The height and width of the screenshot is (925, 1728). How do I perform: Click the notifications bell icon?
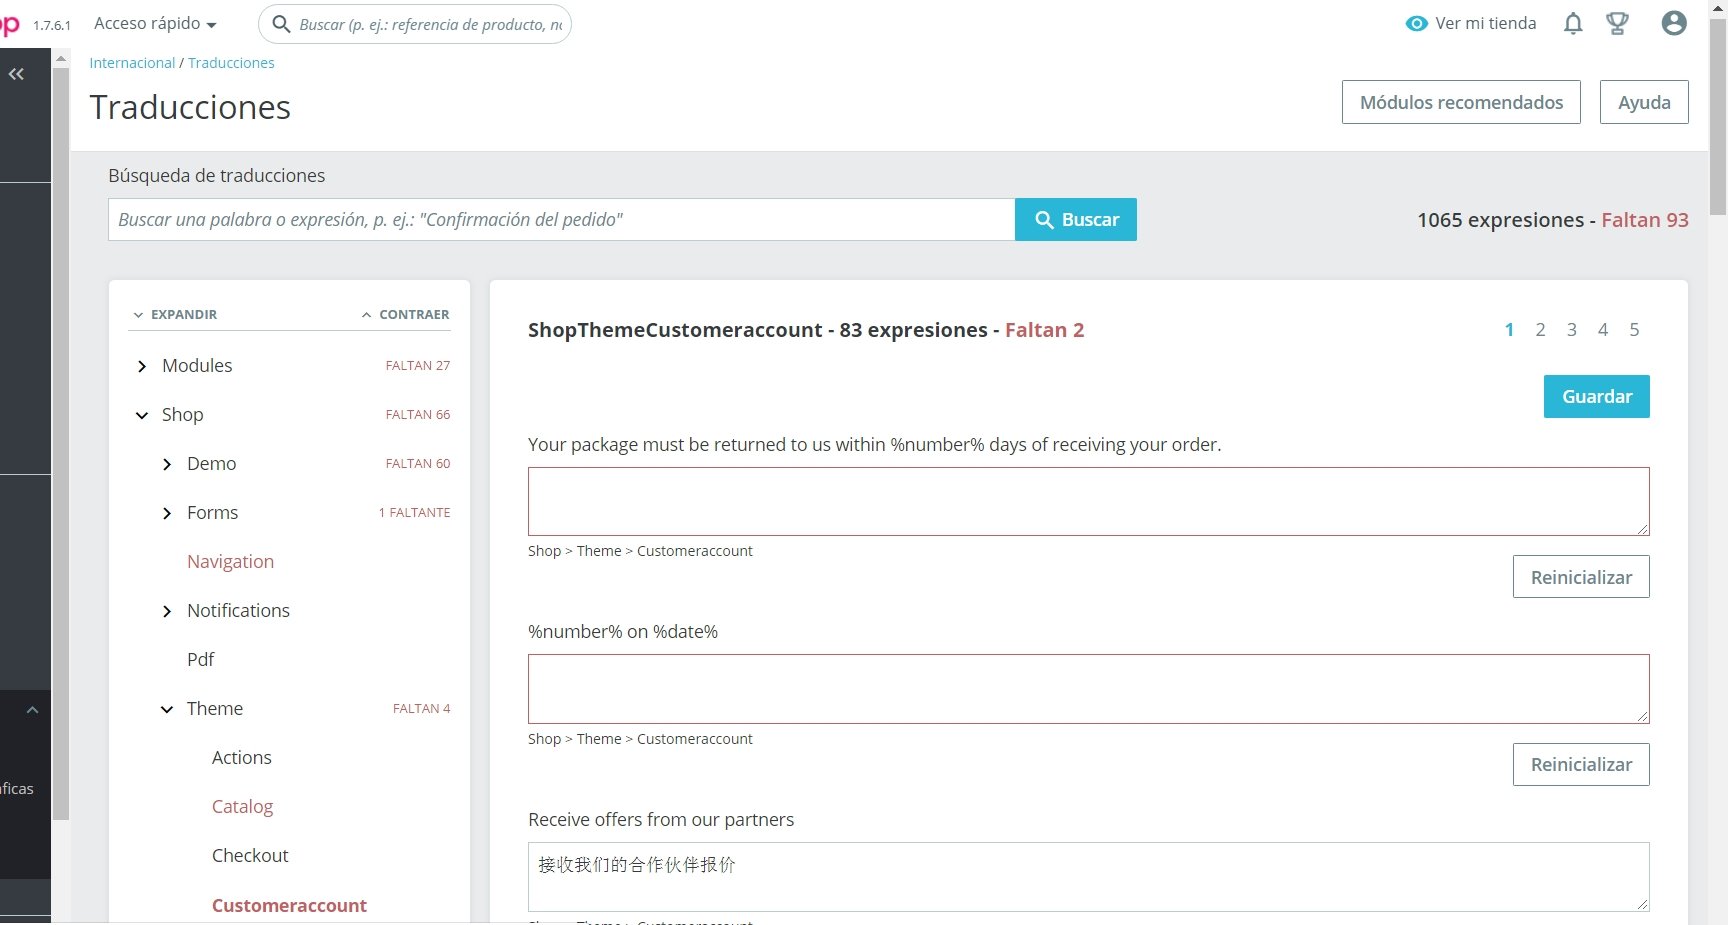(x=1573, y=23)
